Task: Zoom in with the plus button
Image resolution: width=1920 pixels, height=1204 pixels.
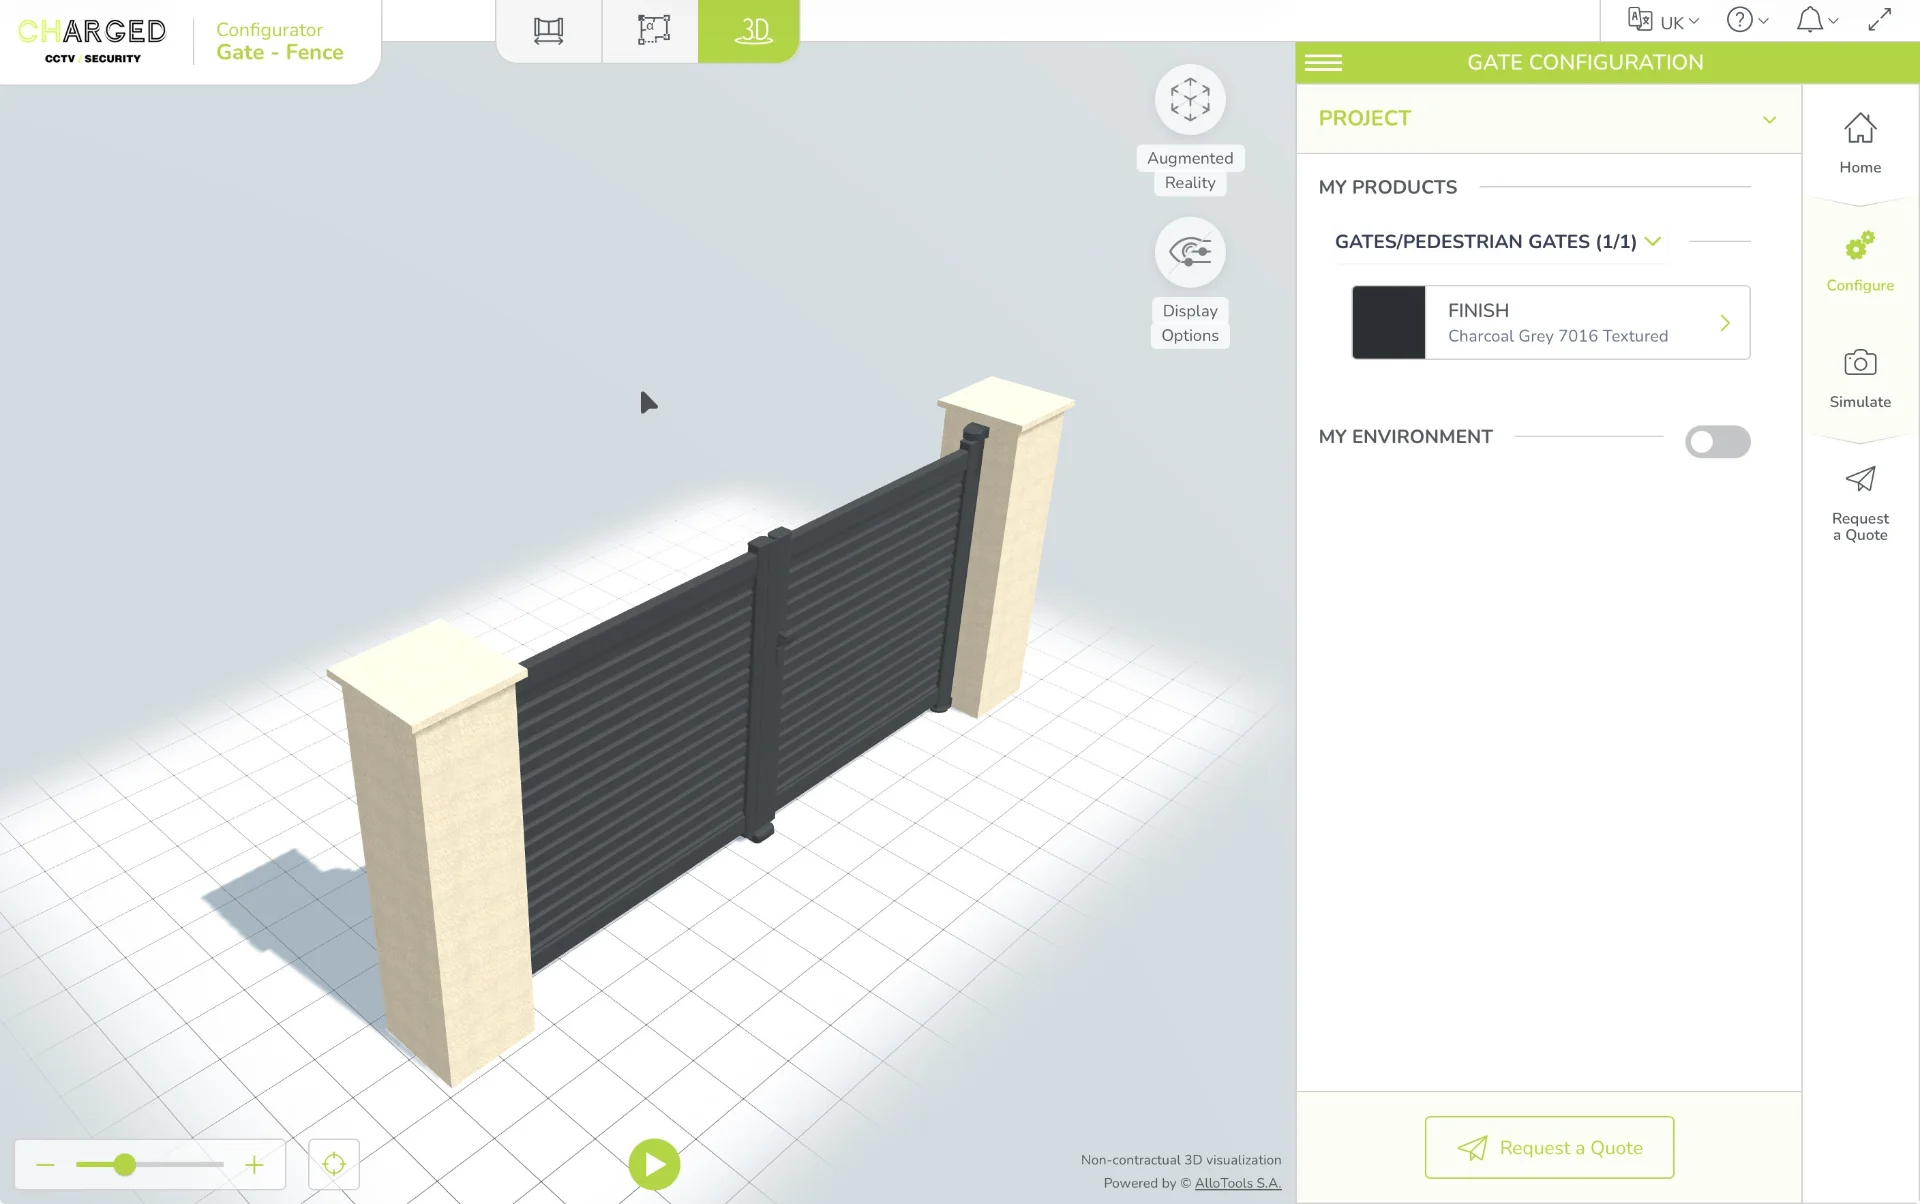Action: coord(254,1165)
